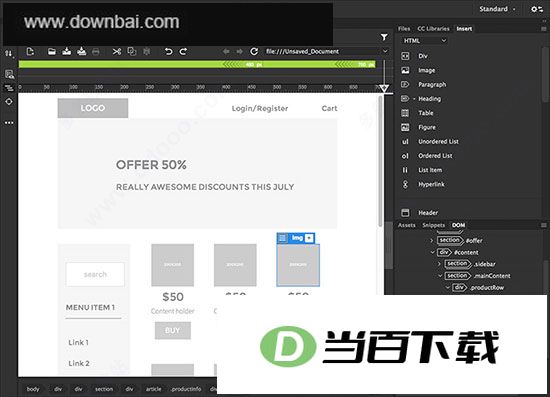Click Link 2 in sidebar menu
The height and width of the screenshot is (397, 550).
(x=79, y=363)
